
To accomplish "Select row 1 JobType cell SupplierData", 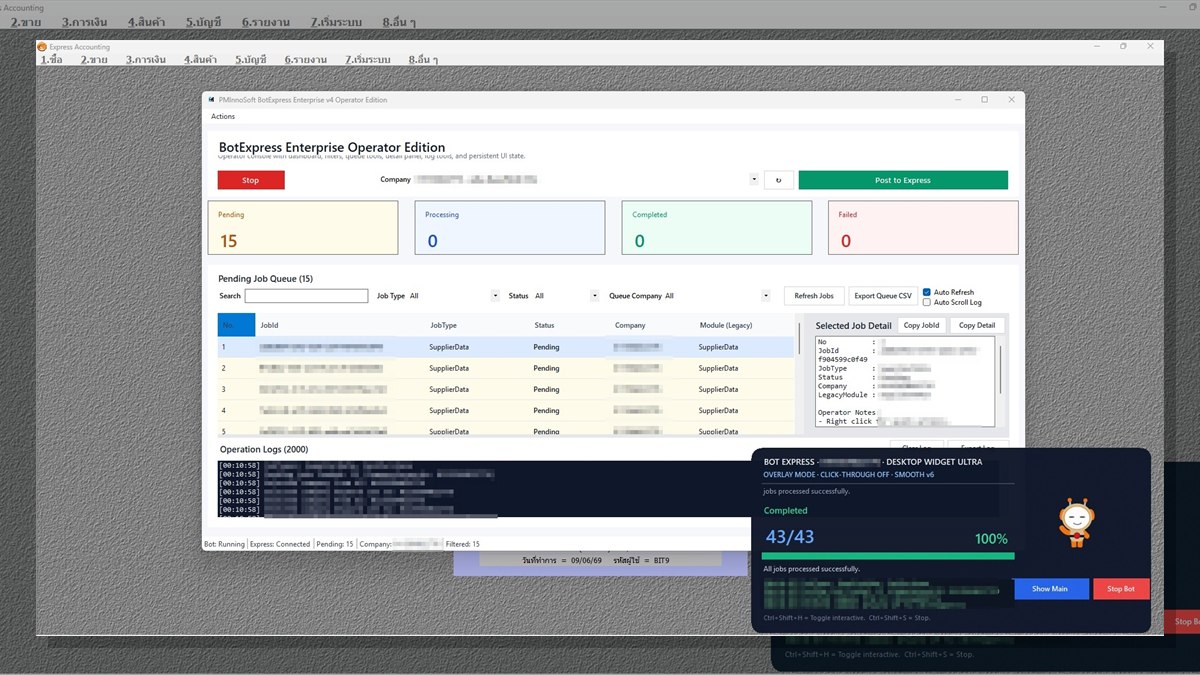I will (449, 347).
